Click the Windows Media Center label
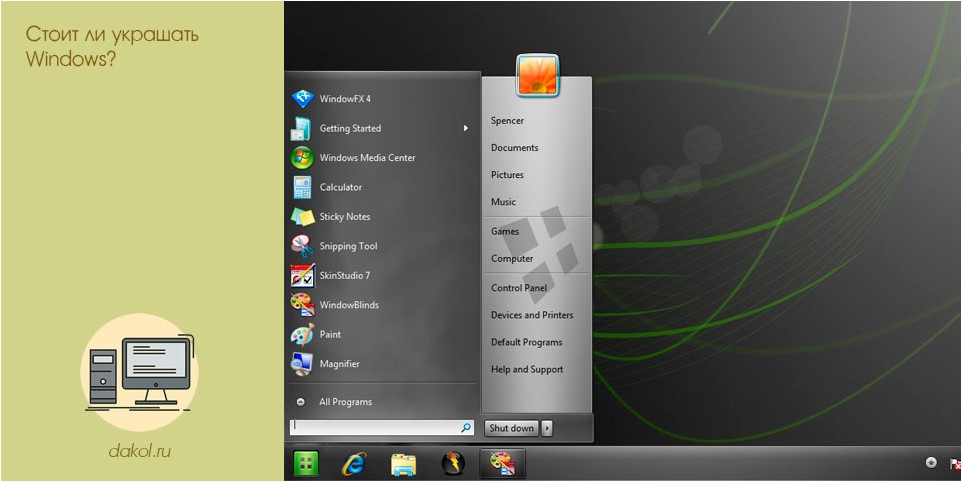 click(x=367, y=158)
